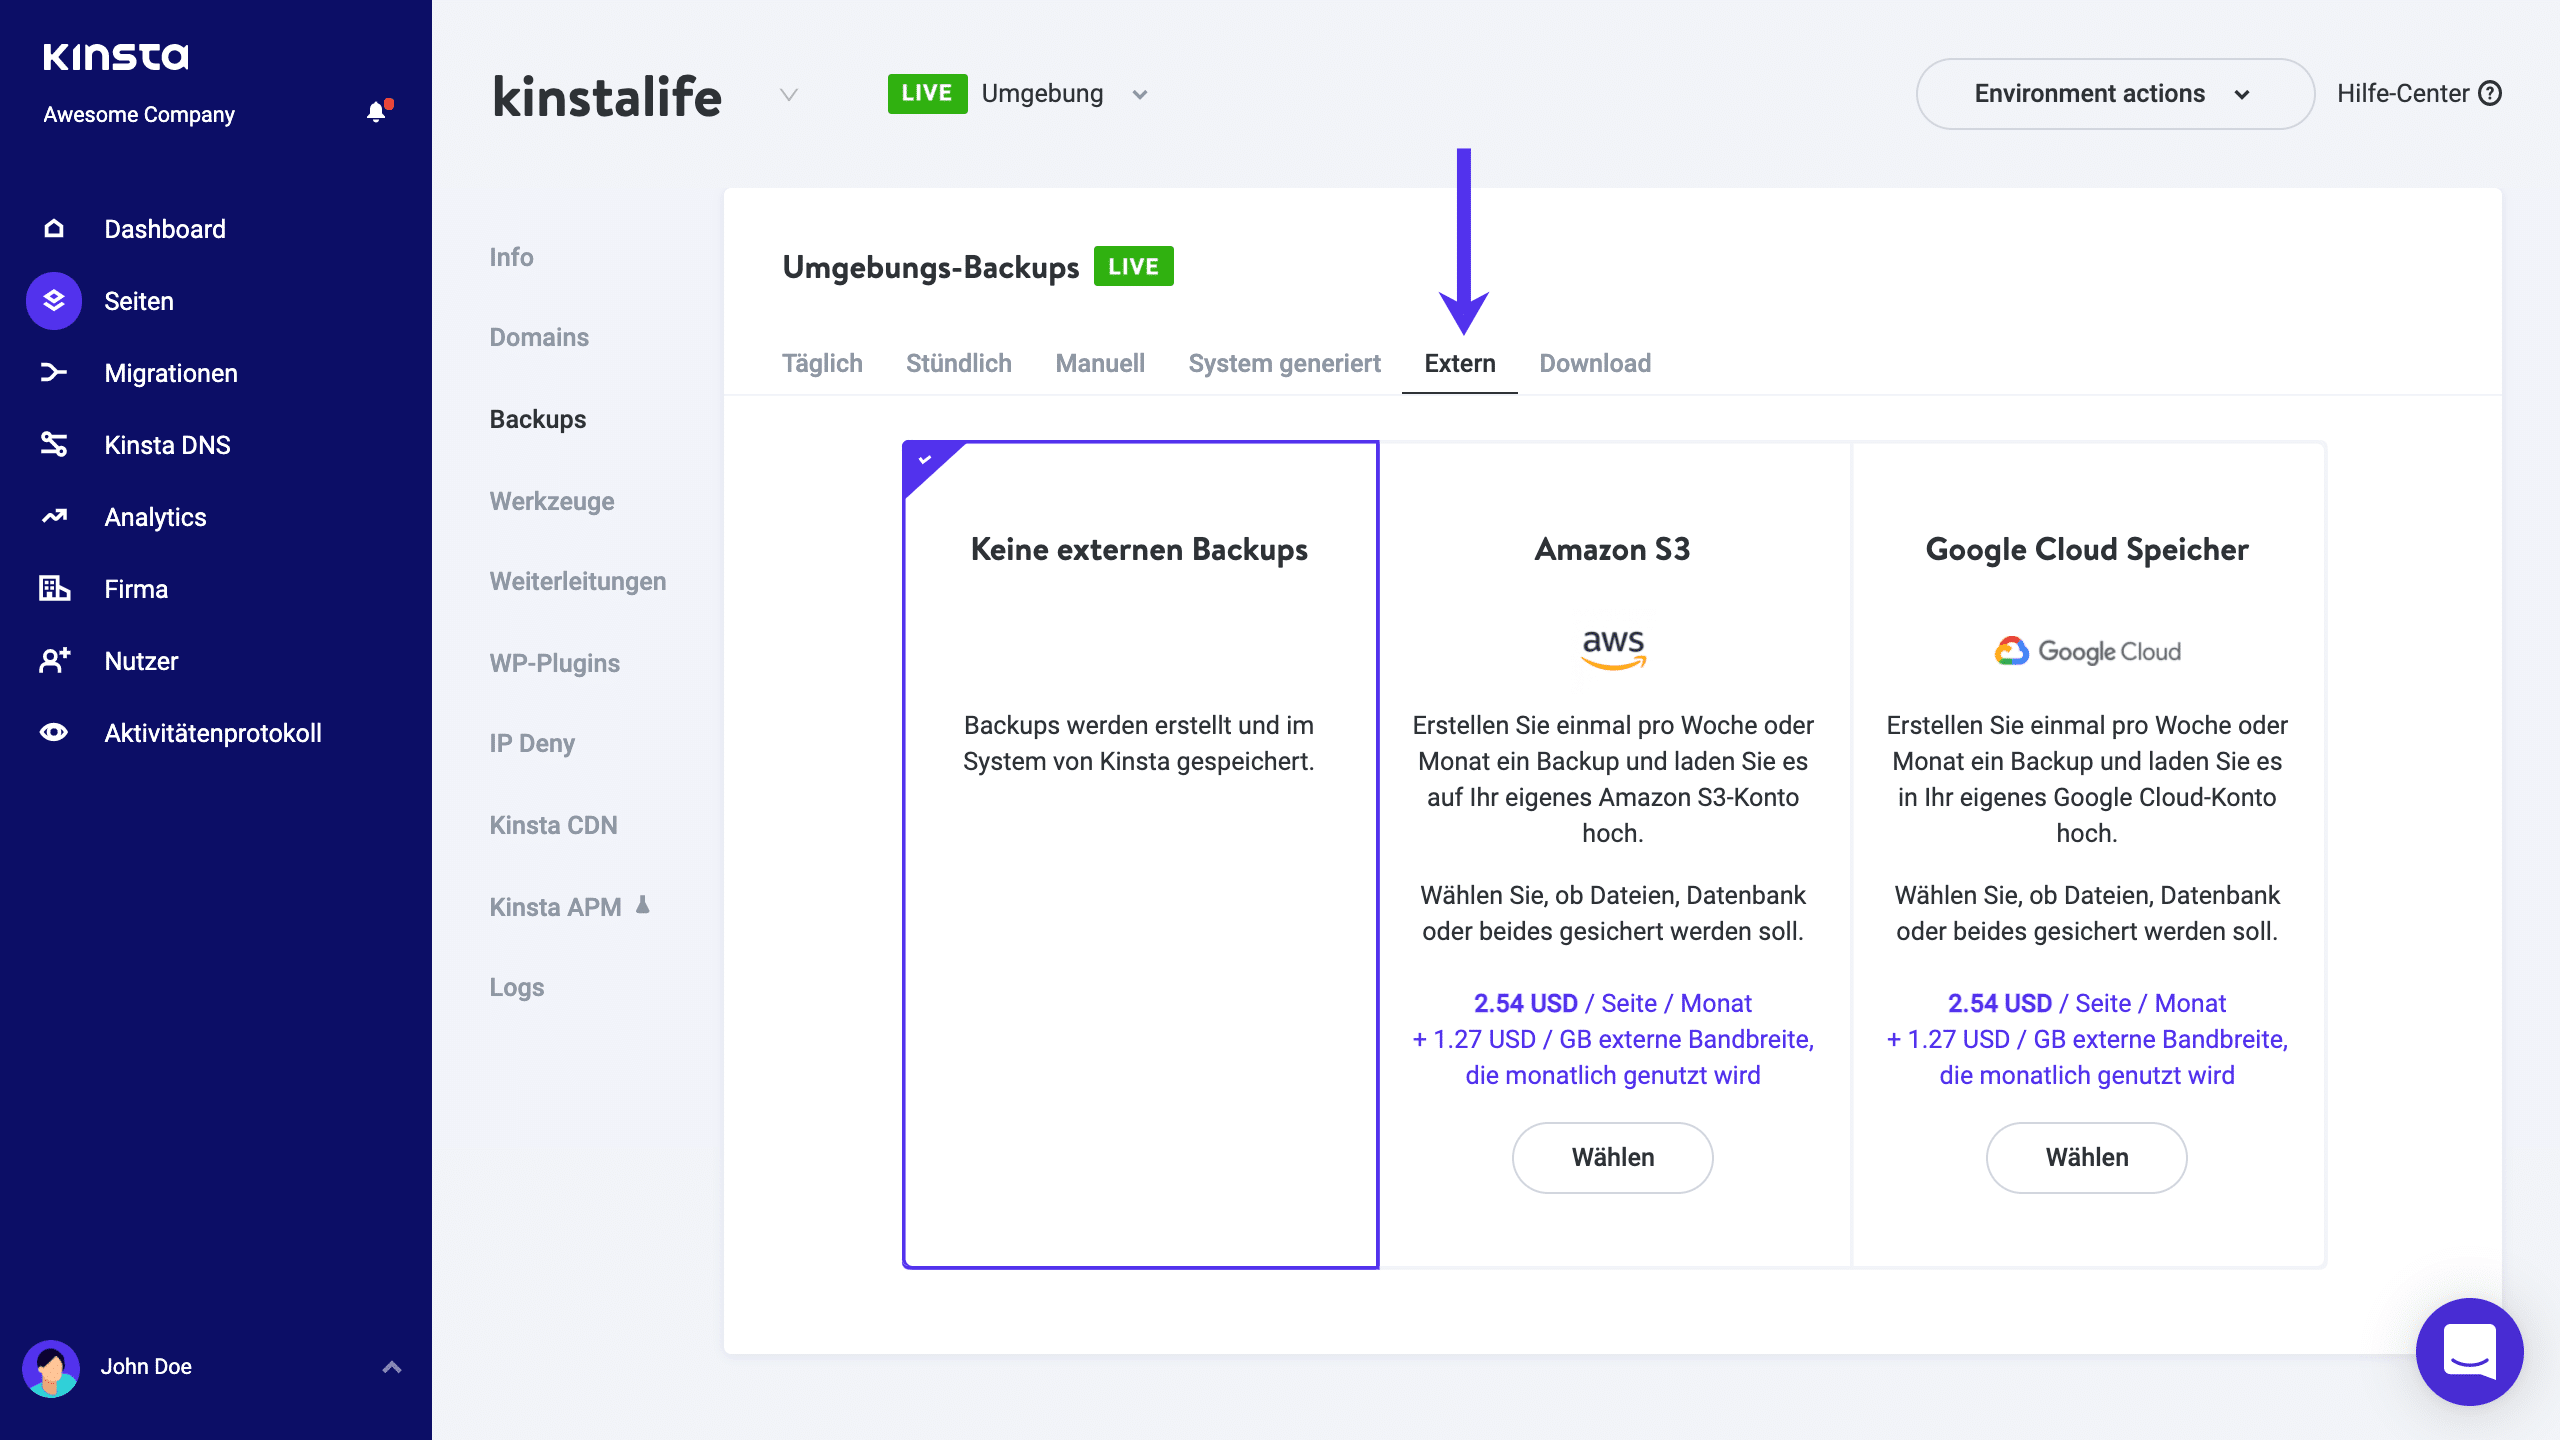Open the Intercom chat bubble
Viewport: 2560px width, 1440px height.
click(2468, 1352)
